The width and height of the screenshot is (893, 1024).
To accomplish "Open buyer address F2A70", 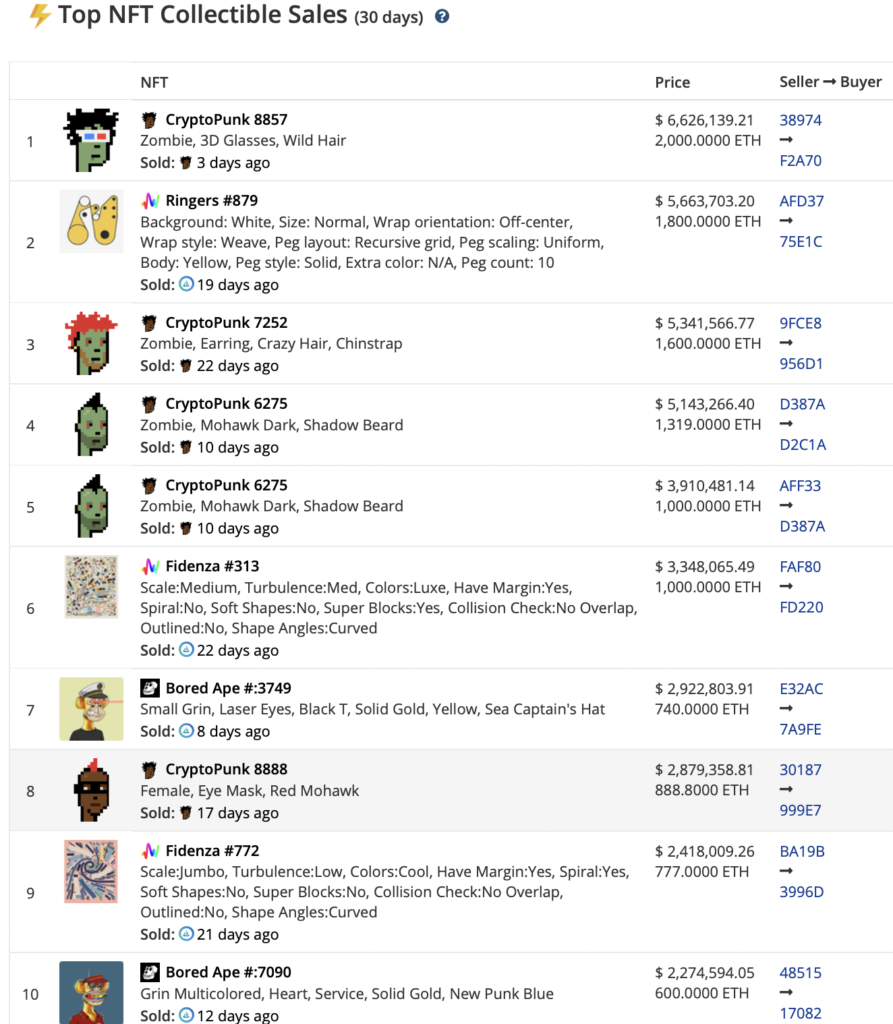I will pos(801,161).
